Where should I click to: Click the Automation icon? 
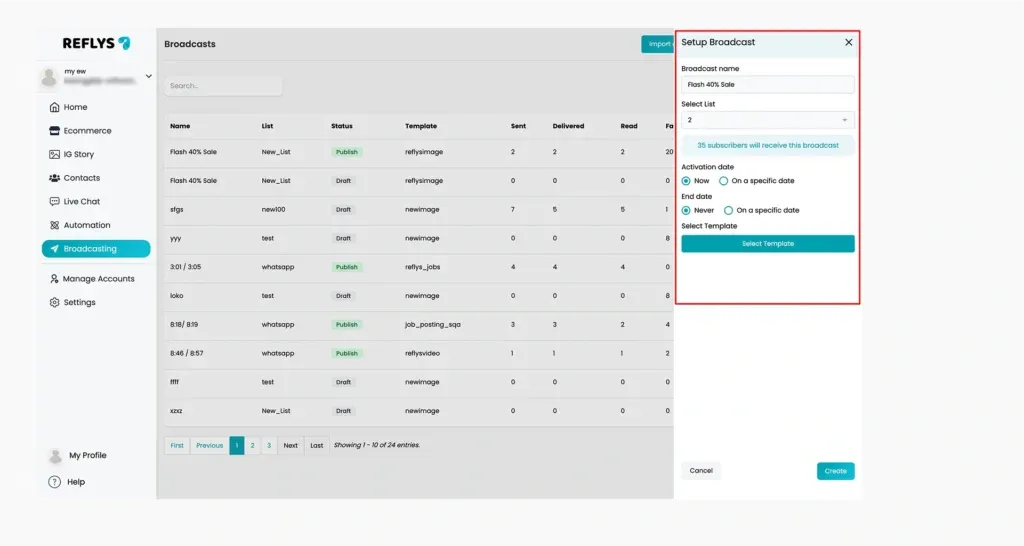click(x=54, y=225)
